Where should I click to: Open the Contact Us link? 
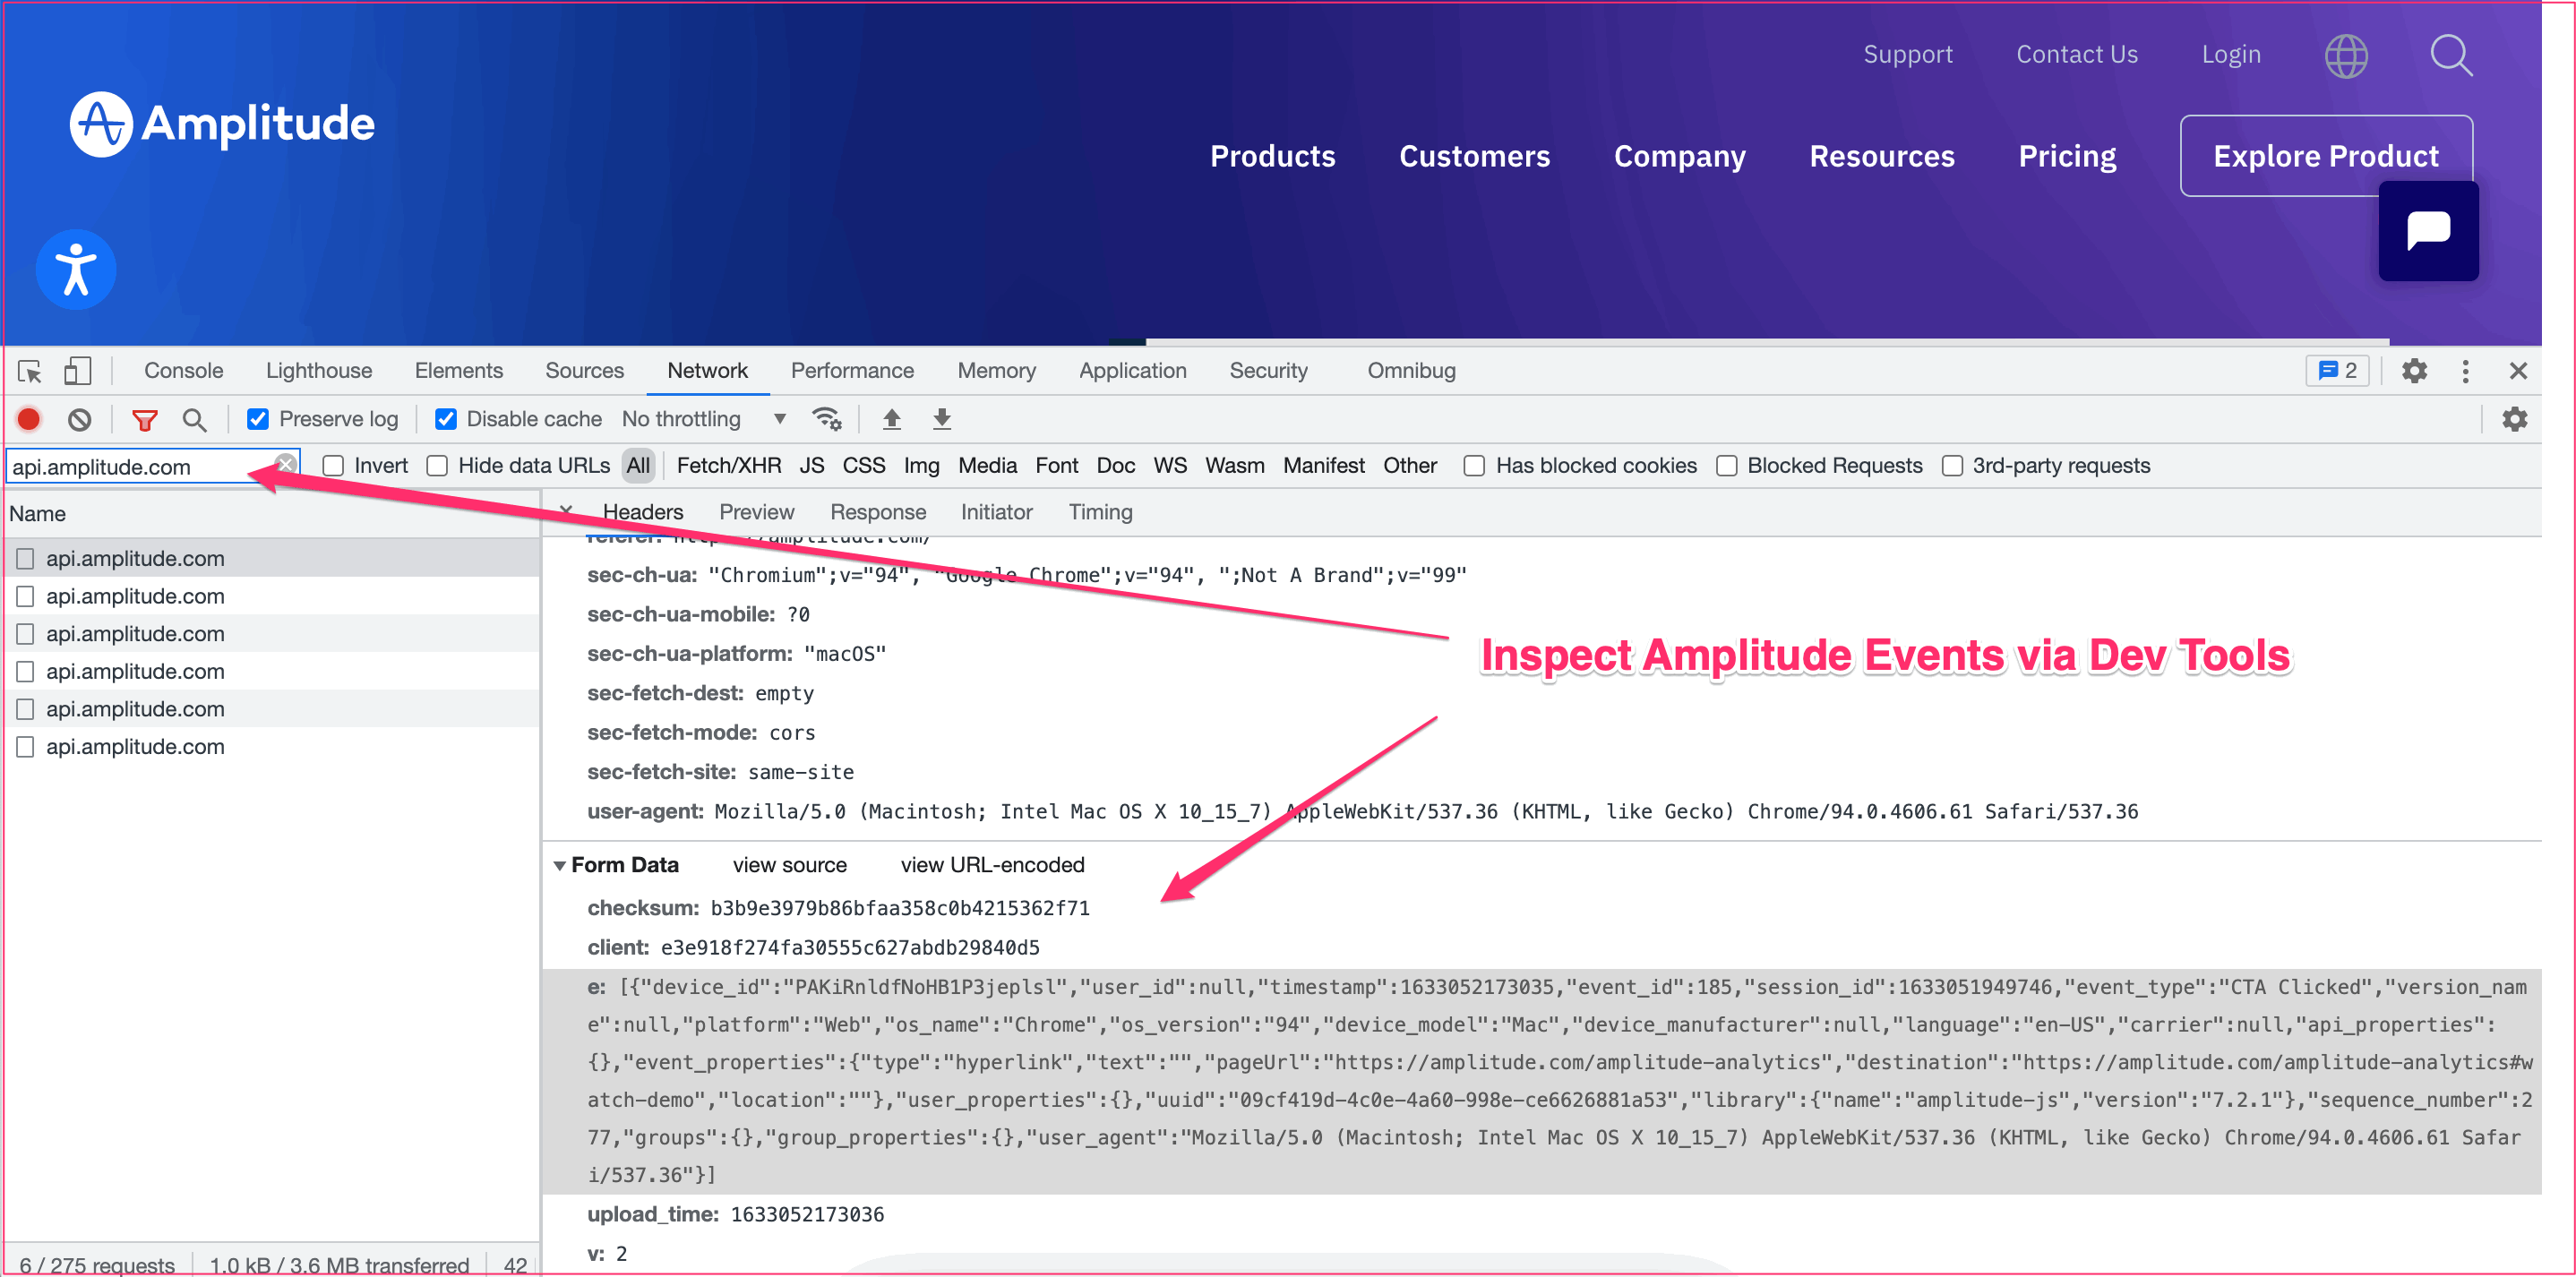(2076, 55)
